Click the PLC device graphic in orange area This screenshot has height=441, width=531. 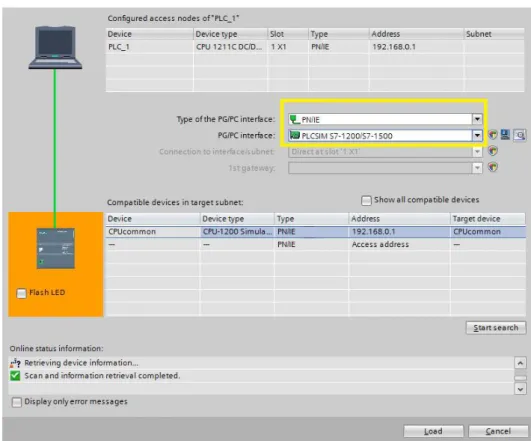[x=56, y=248]
